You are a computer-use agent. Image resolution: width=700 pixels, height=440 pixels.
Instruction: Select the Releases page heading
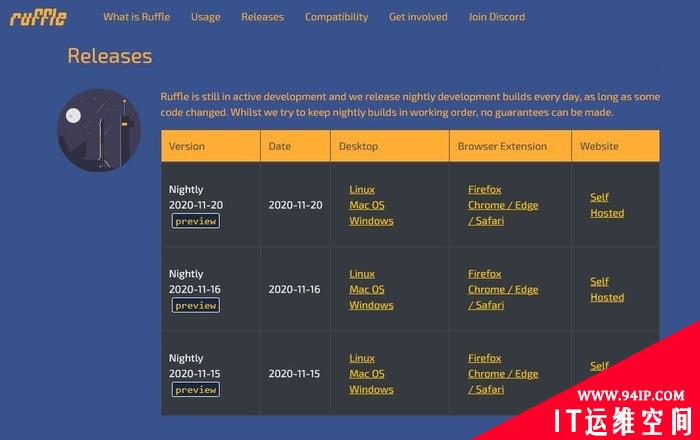[x=110, y=56]
